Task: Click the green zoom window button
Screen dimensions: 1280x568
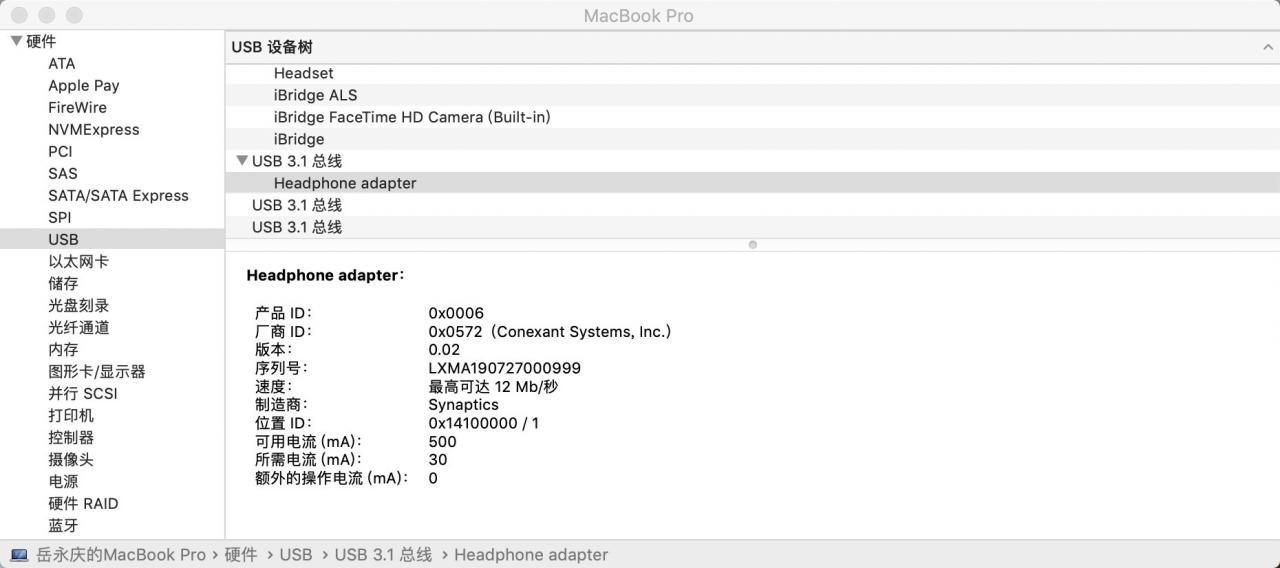Action: [74, 16]
